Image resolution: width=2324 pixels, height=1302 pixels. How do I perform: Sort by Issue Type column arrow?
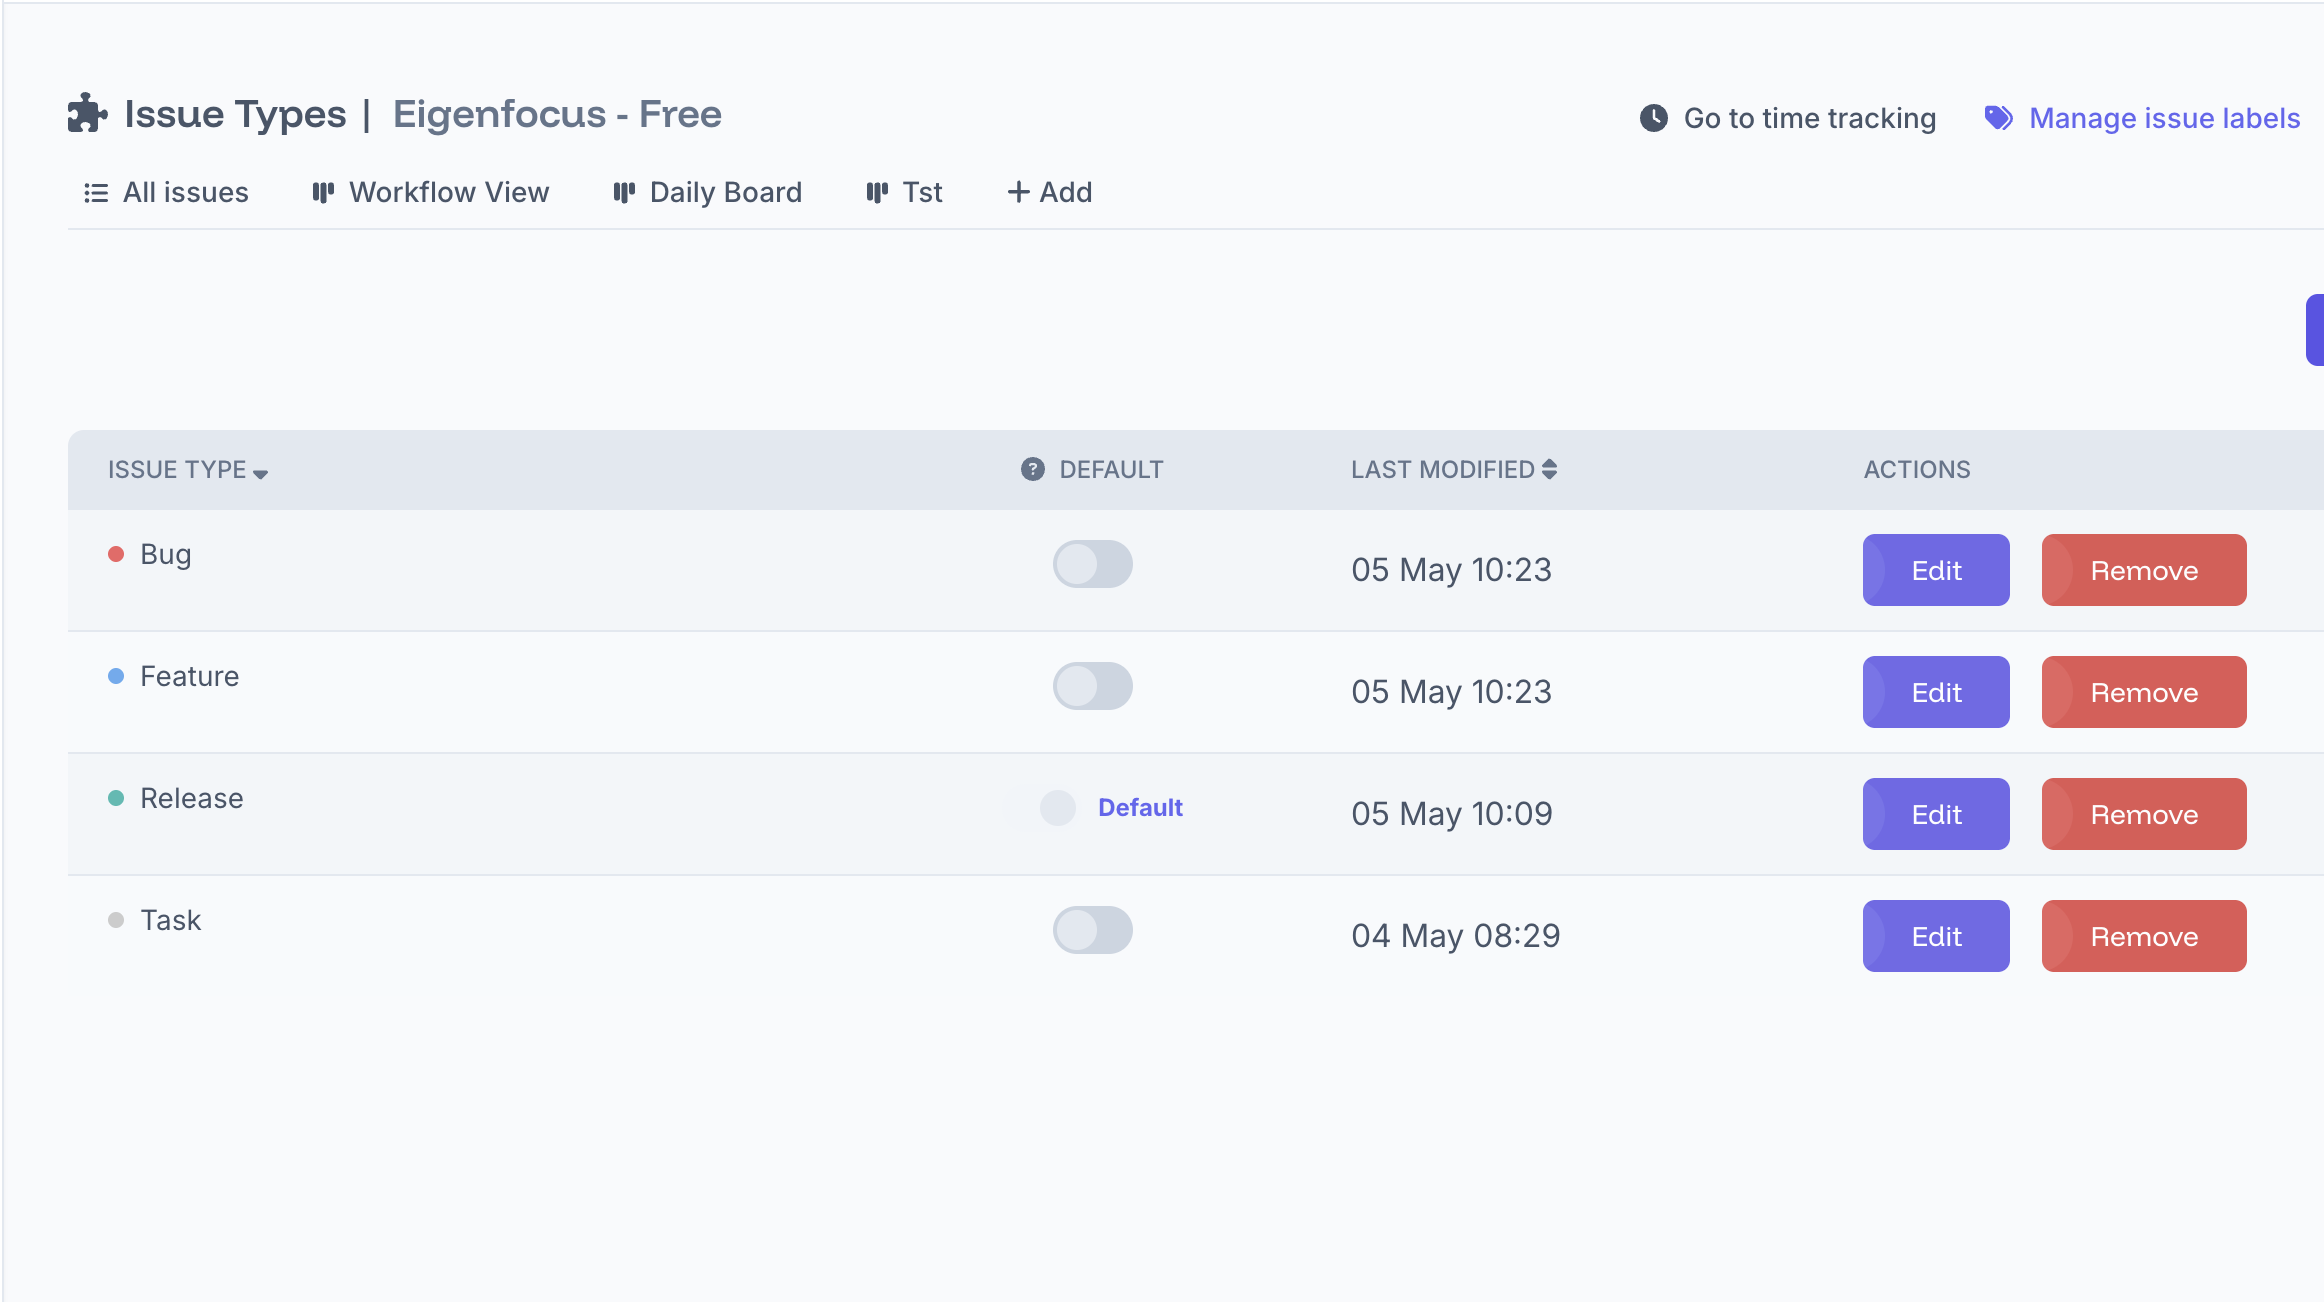click(261, 473)
